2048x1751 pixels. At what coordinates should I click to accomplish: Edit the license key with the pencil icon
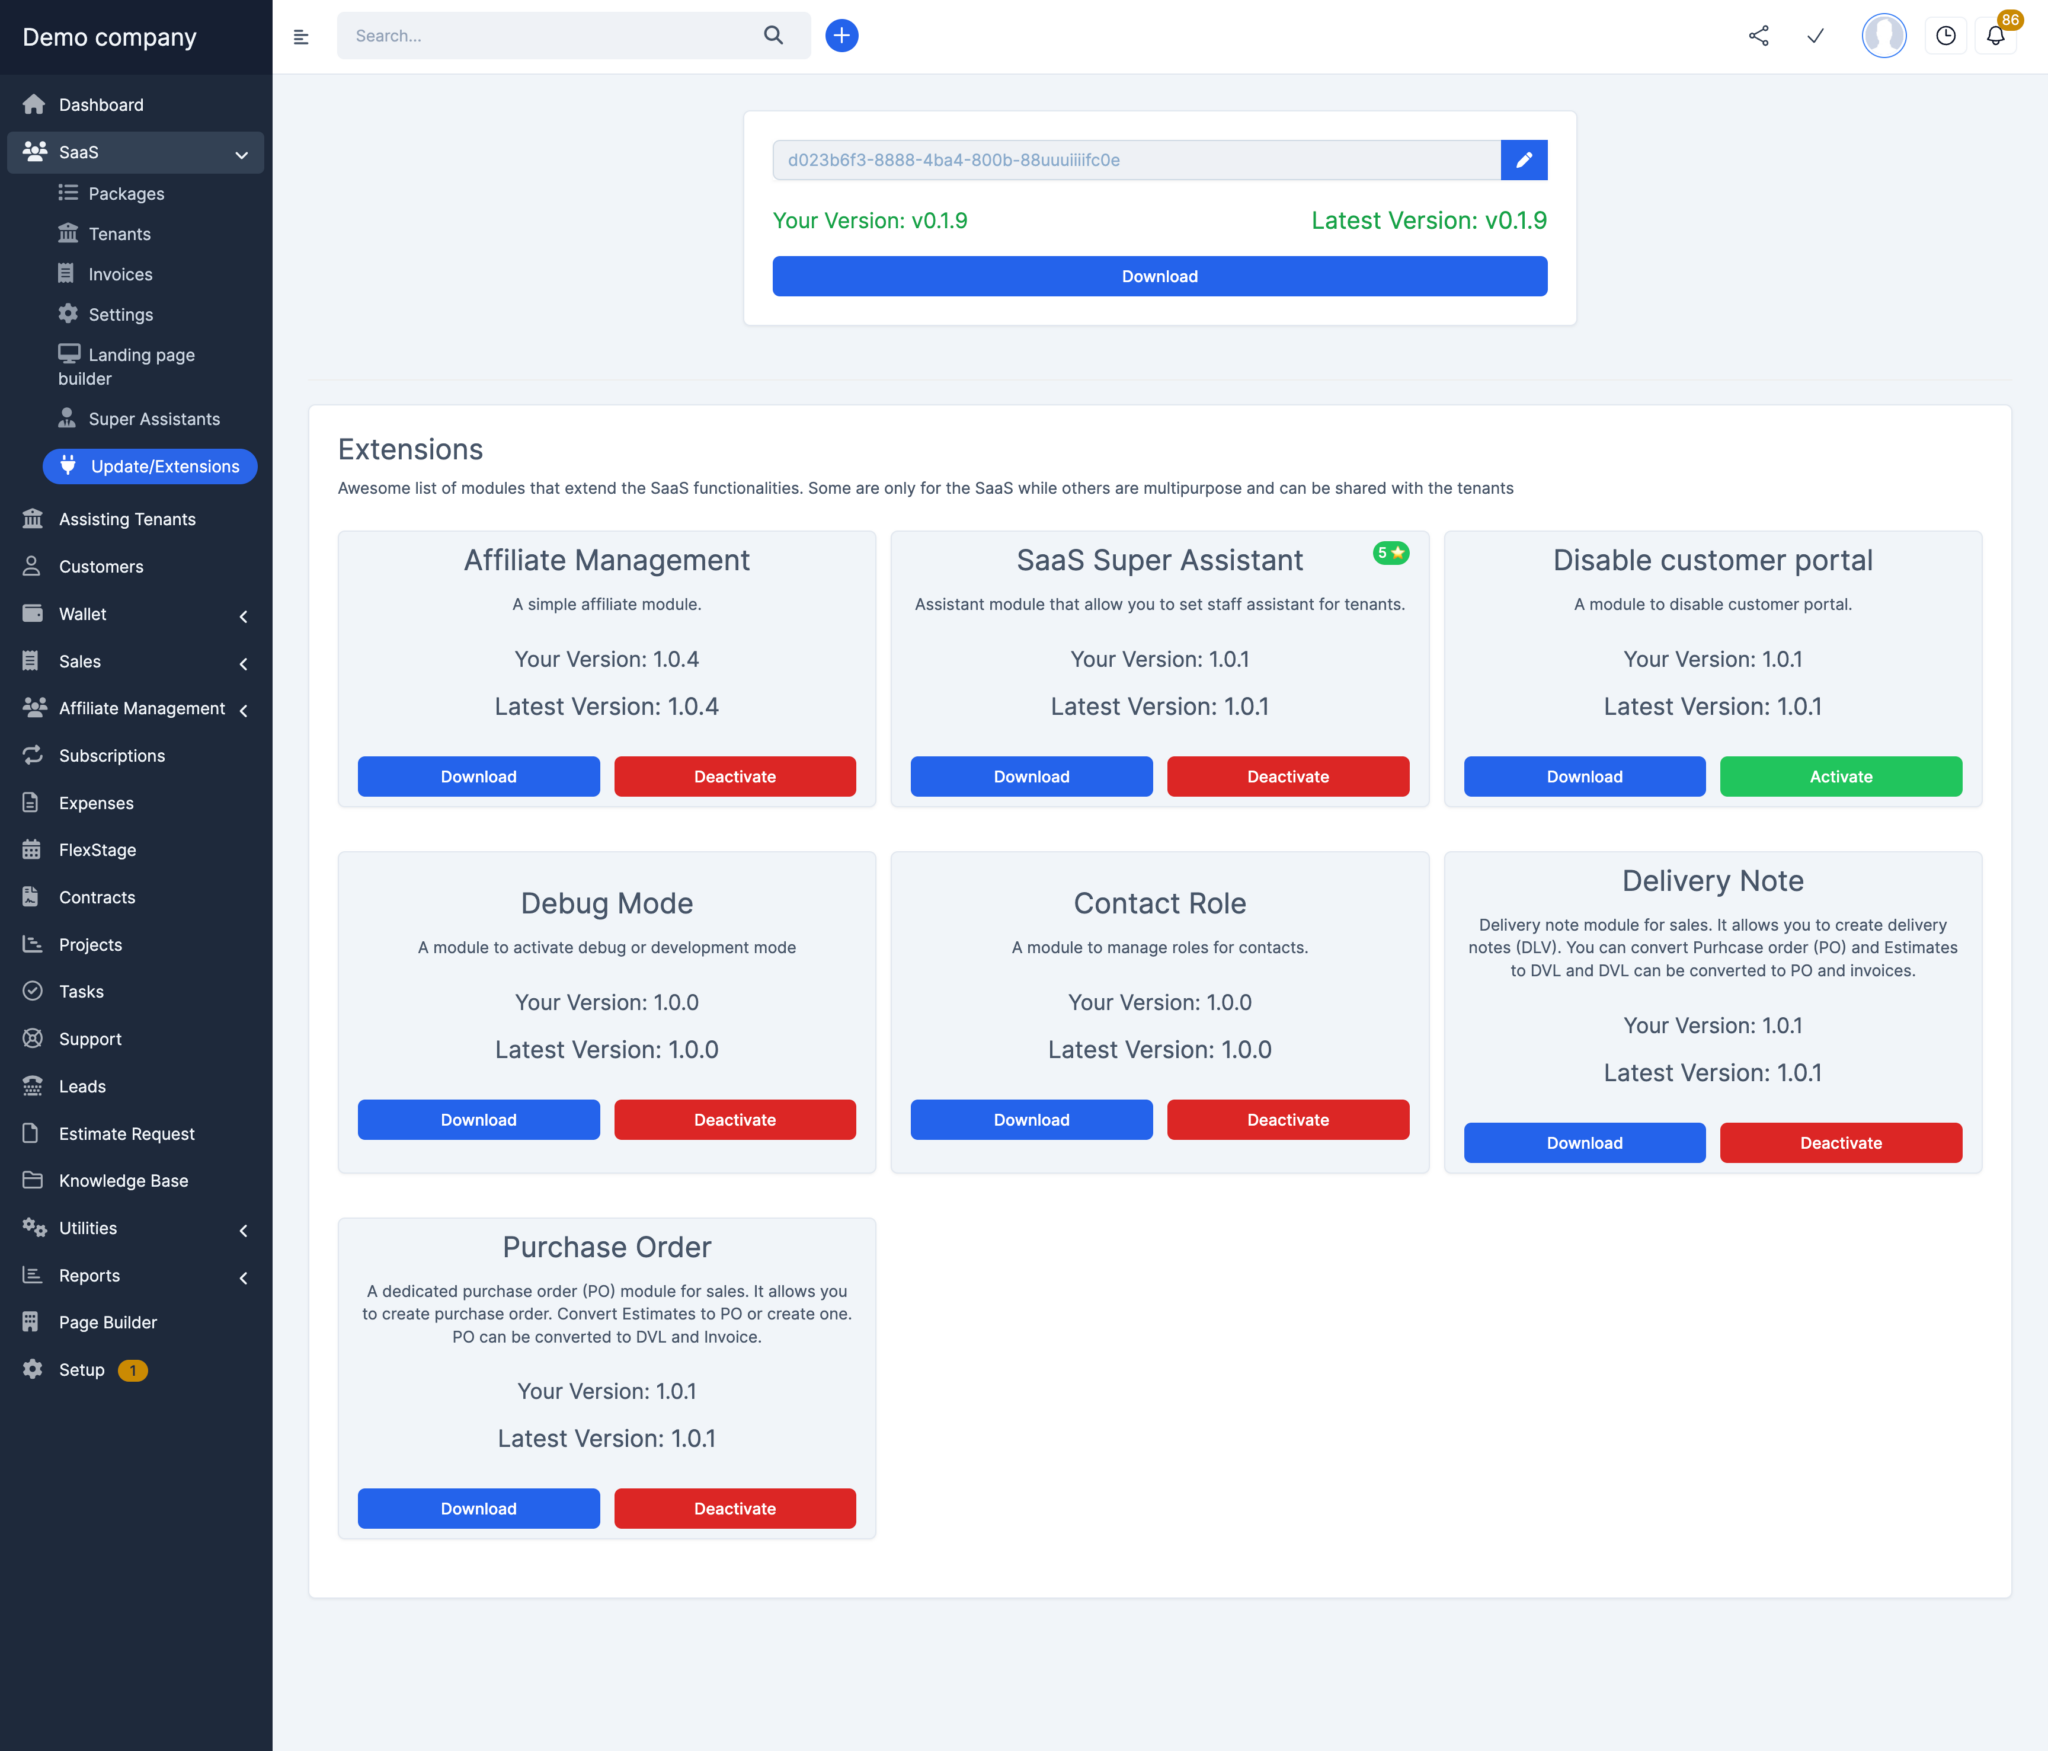1523,159
